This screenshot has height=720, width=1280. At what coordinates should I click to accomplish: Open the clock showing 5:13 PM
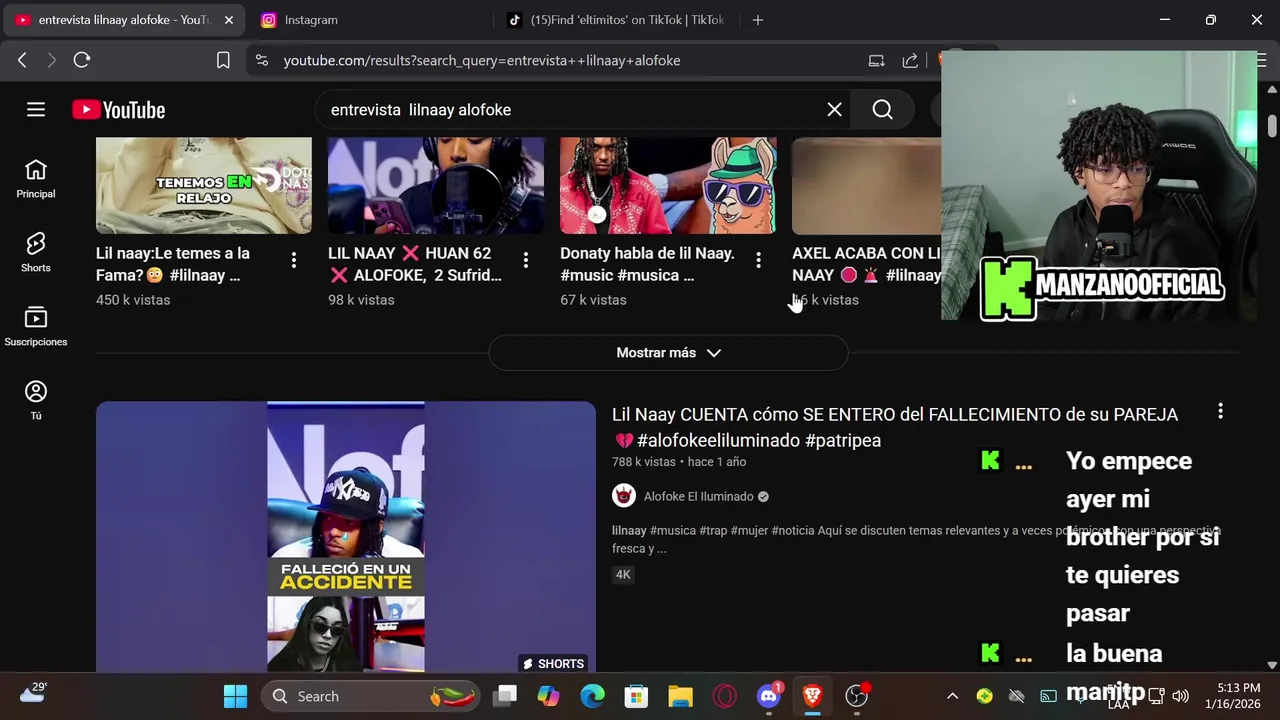[x=1232, y=696]
